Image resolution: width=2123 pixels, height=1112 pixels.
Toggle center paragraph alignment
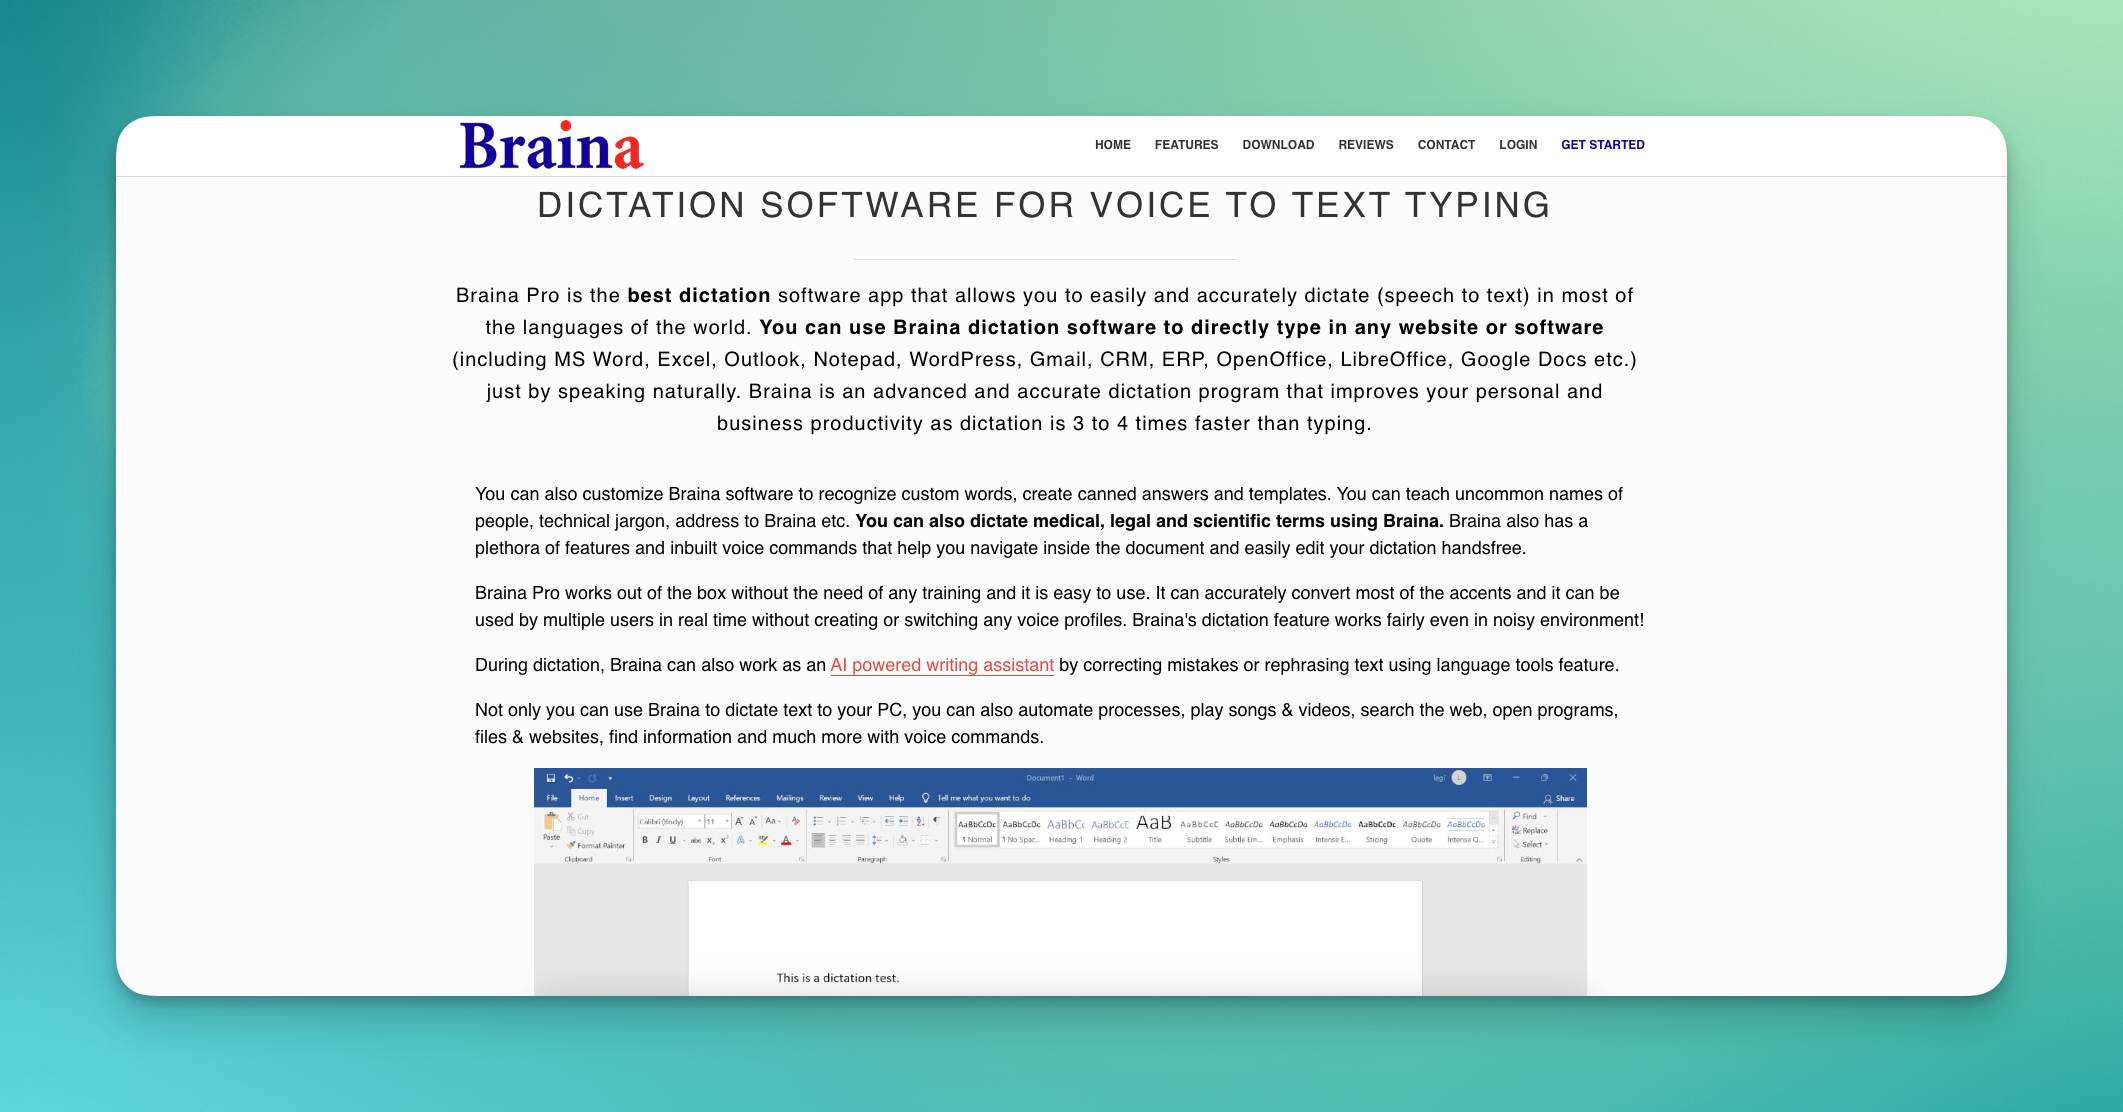pyautogui.click(x=831, y=842)
